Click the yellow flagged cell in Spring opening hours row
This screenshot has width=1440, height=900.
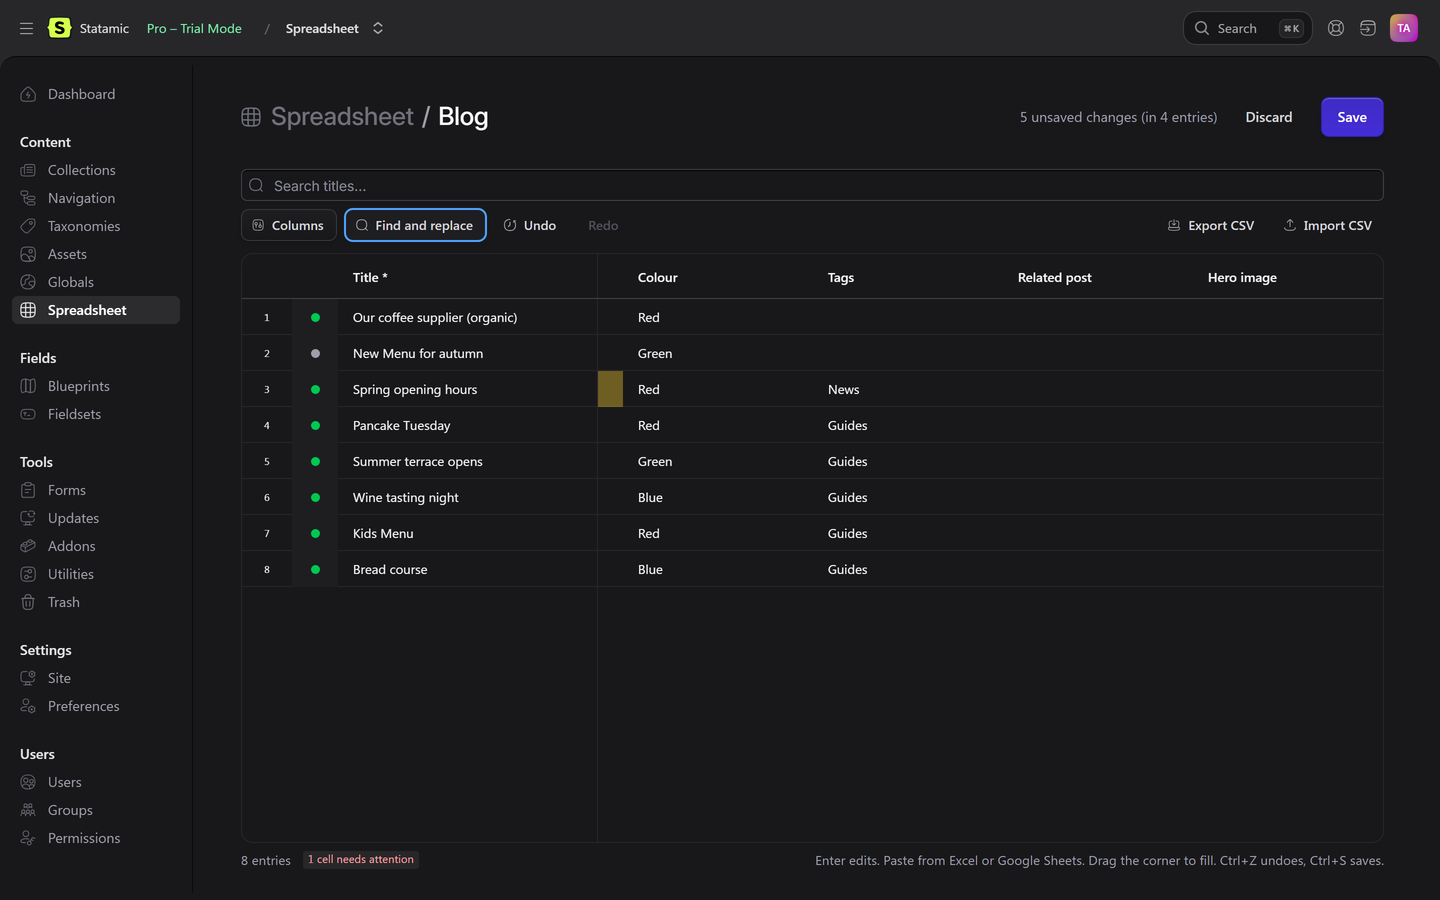pyautogui.click(x=610, y=389)
